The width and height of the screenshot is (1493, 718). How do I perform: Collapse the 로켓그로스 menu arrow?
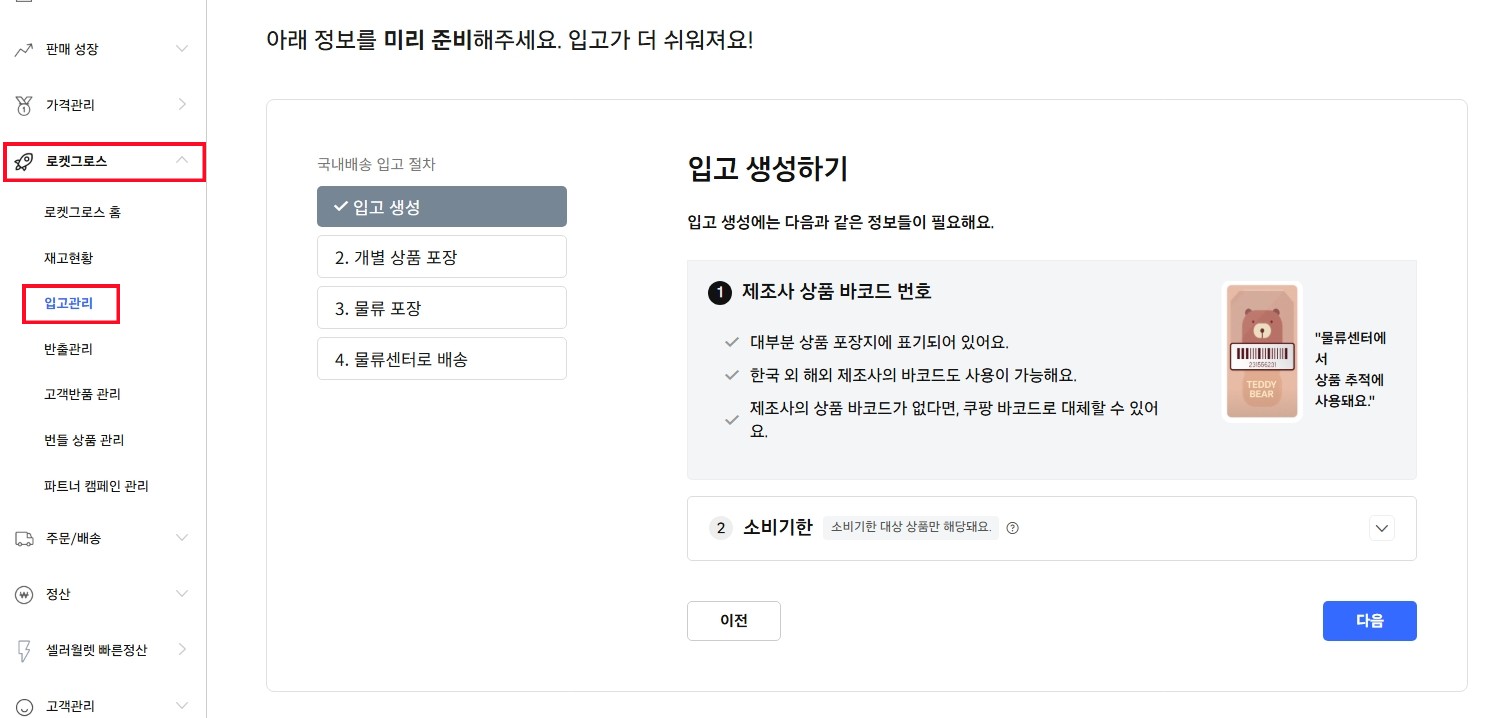click(x=181, y=160)
